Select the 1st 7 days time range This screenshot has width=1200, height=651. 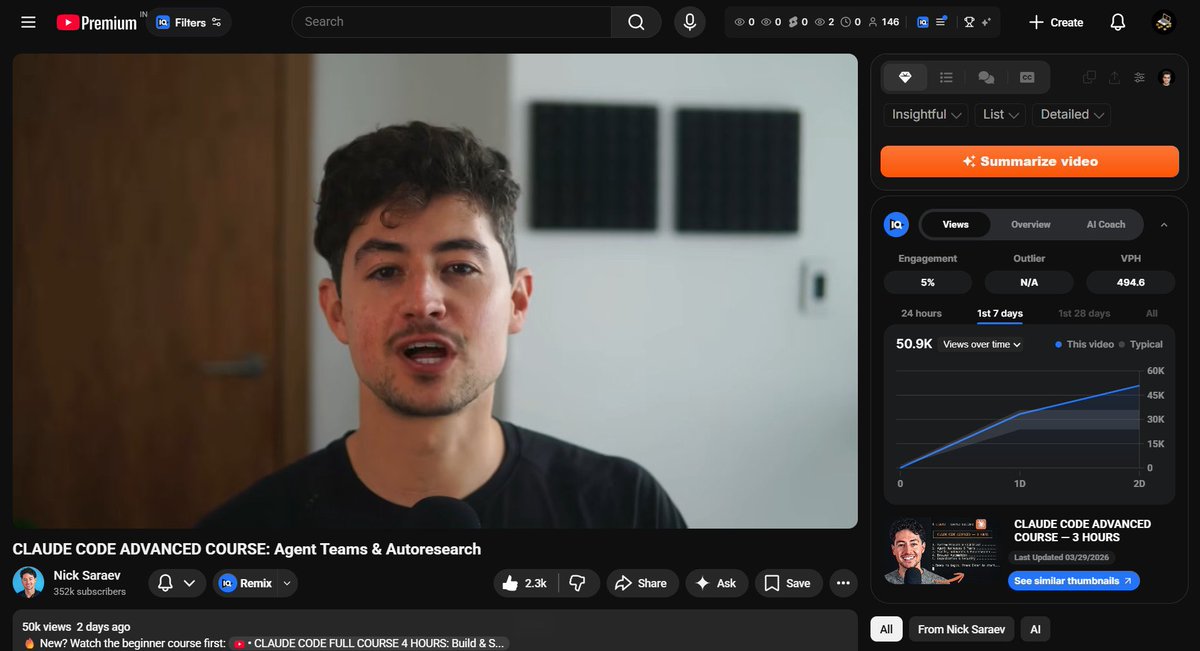point(1000,314)
